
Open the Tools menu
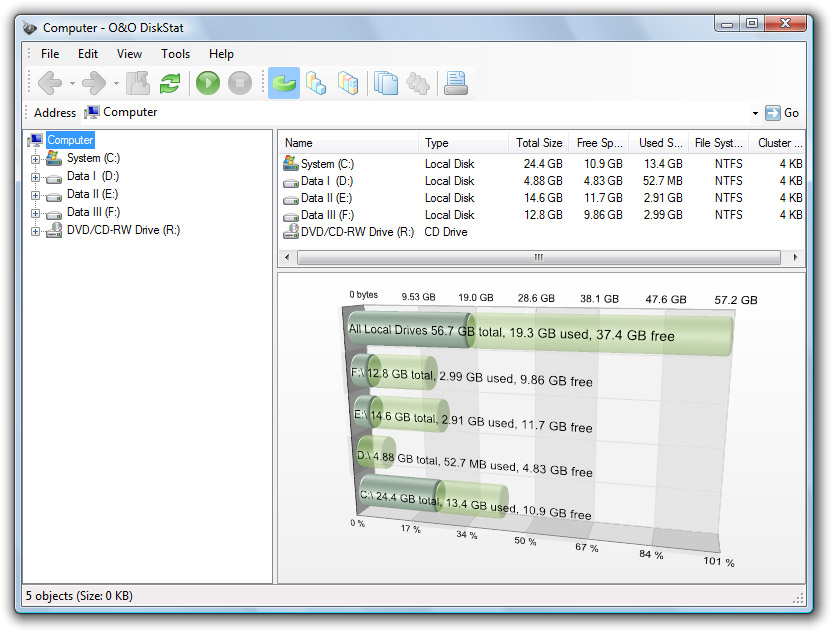point(175,54)
